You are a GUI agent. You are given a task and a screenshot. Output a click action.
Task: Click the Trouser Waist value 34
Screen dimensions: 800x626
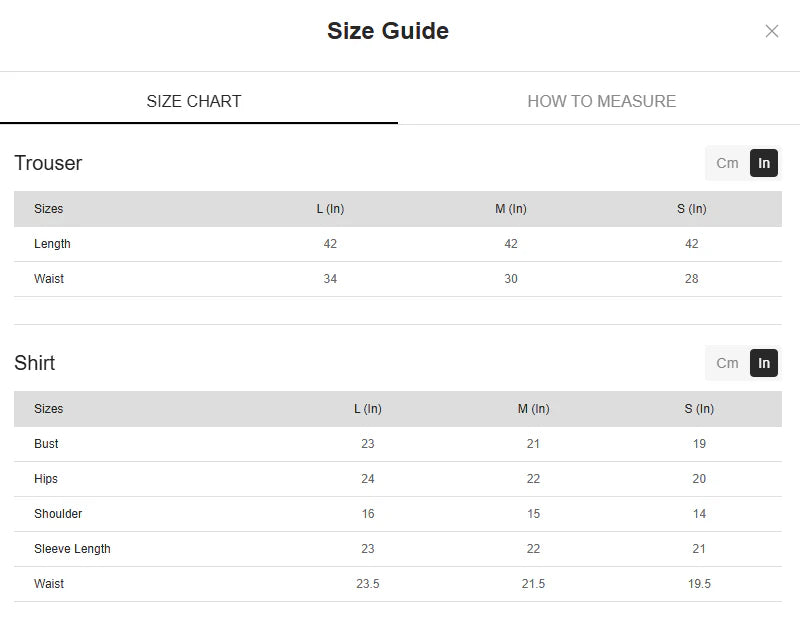pos(330,279)
